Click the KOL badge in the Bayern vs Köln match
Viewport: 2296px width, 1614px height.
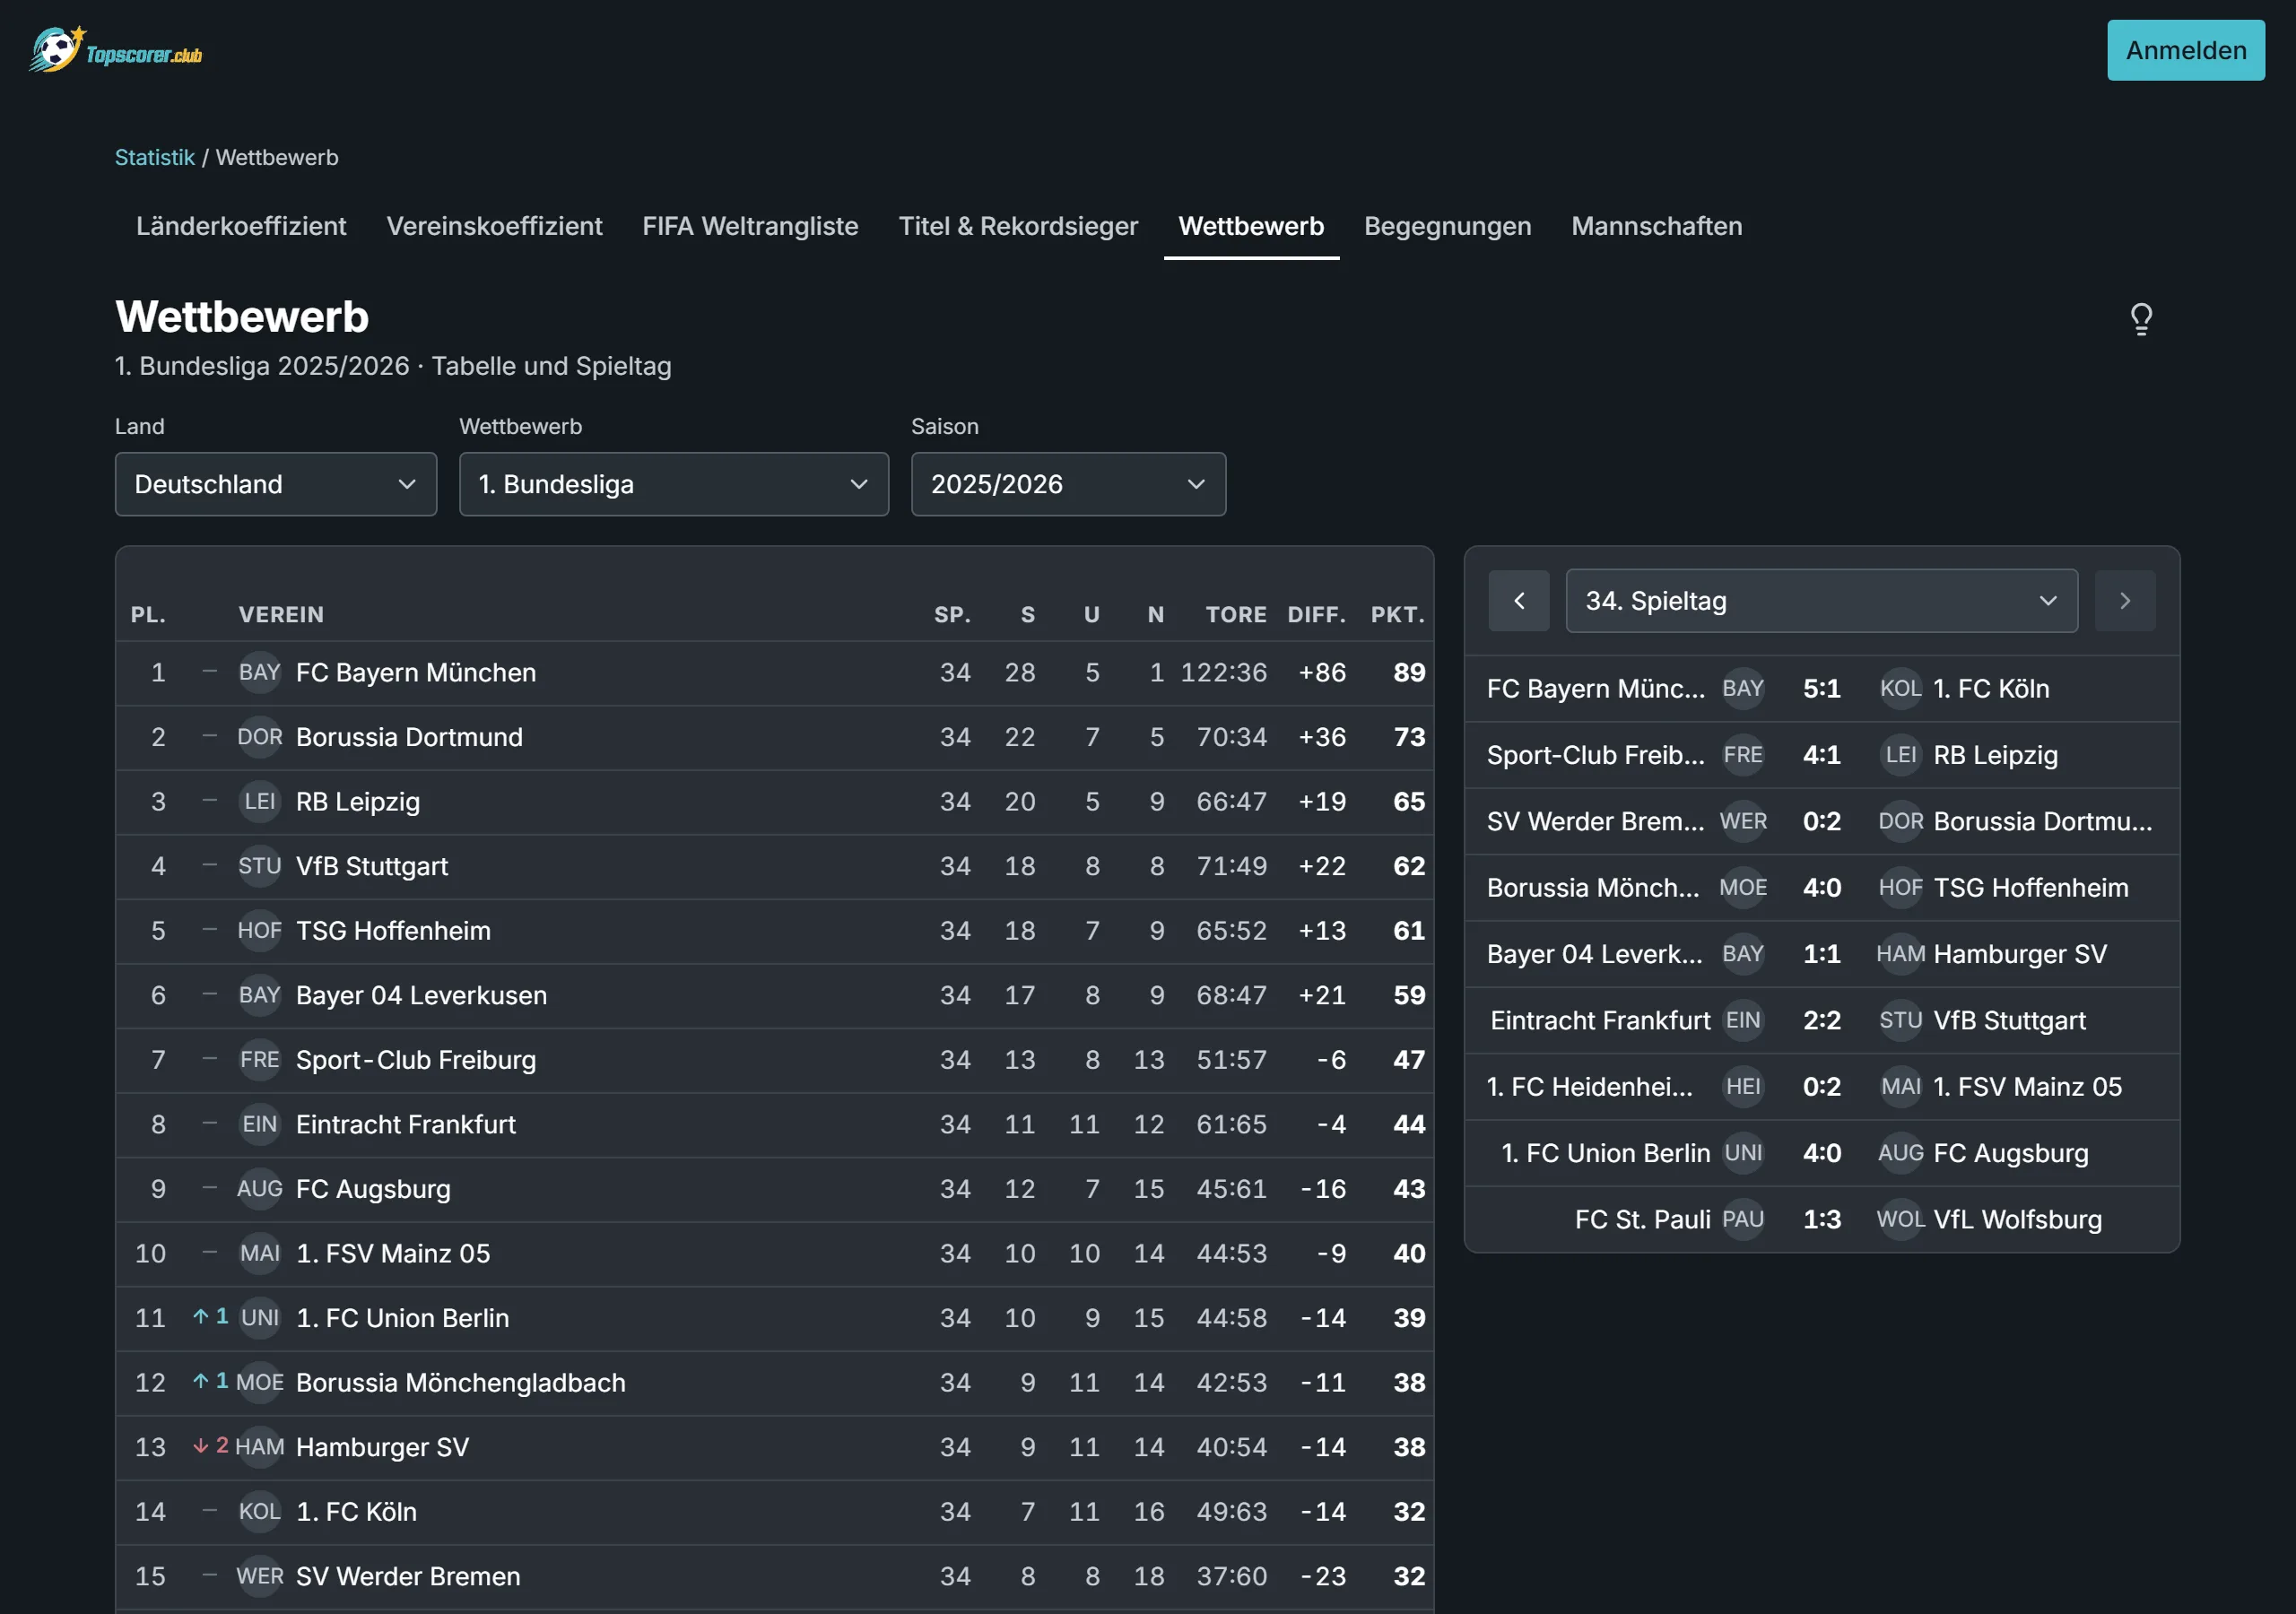(x=1900, y=689)
